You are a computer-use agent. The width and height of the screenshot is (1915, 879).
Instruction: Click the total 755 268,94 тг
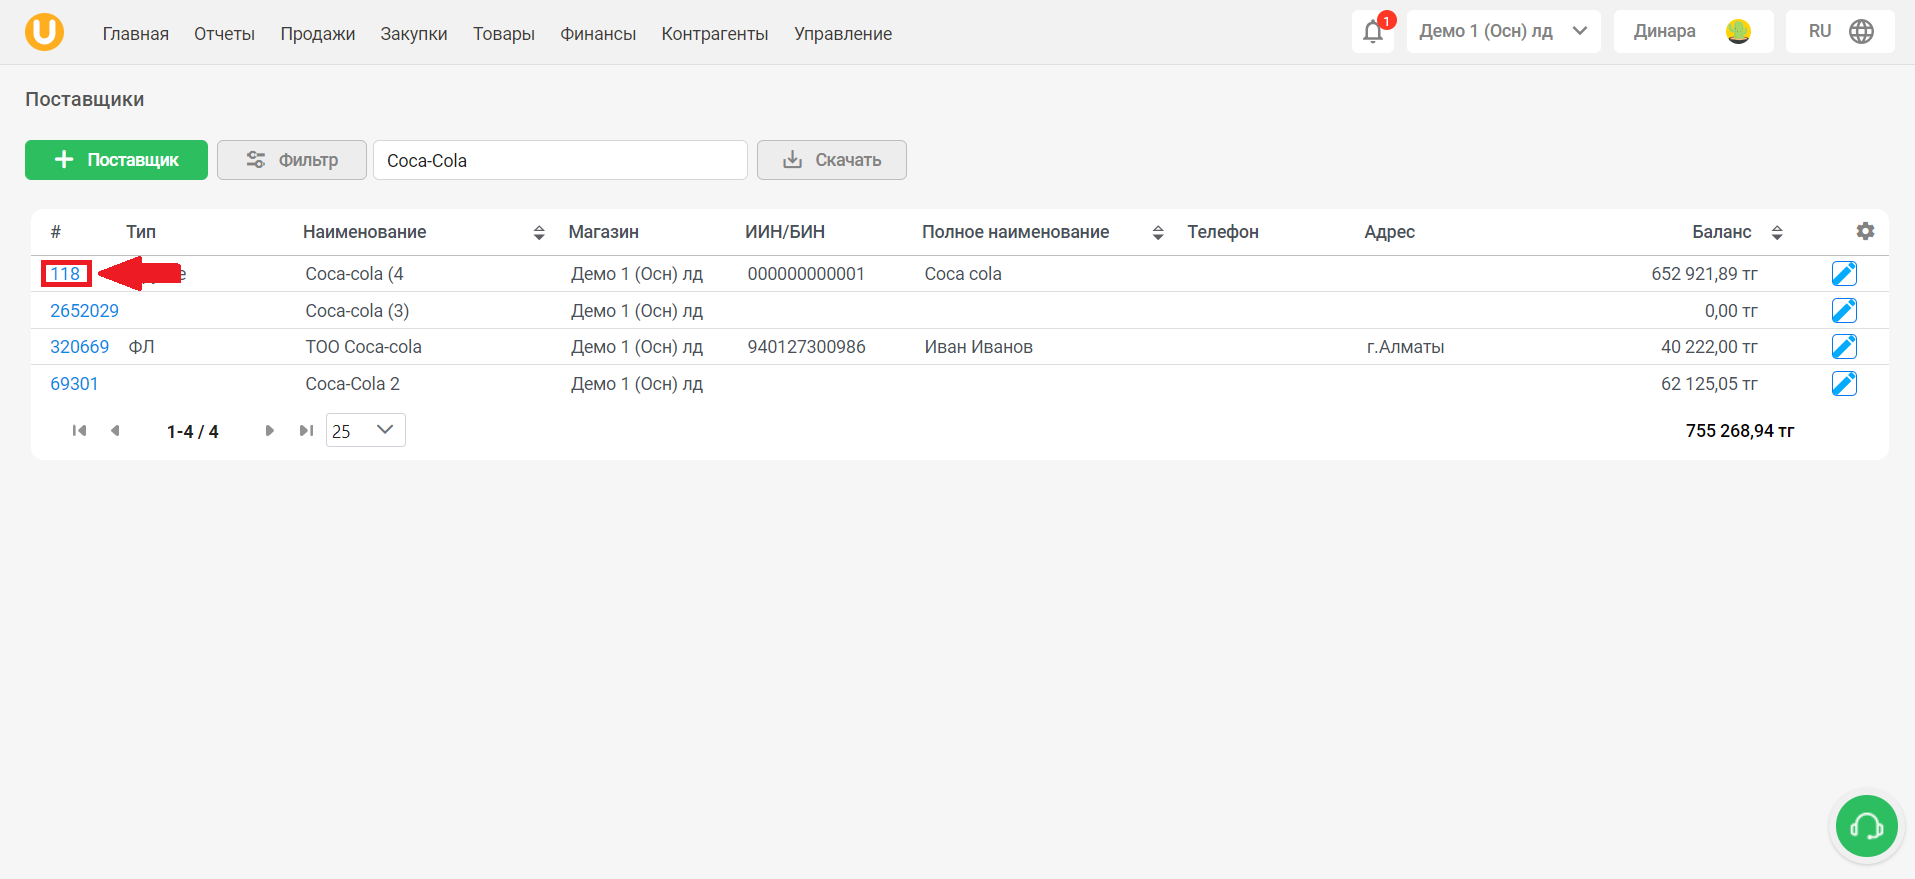coord(1739,431)
